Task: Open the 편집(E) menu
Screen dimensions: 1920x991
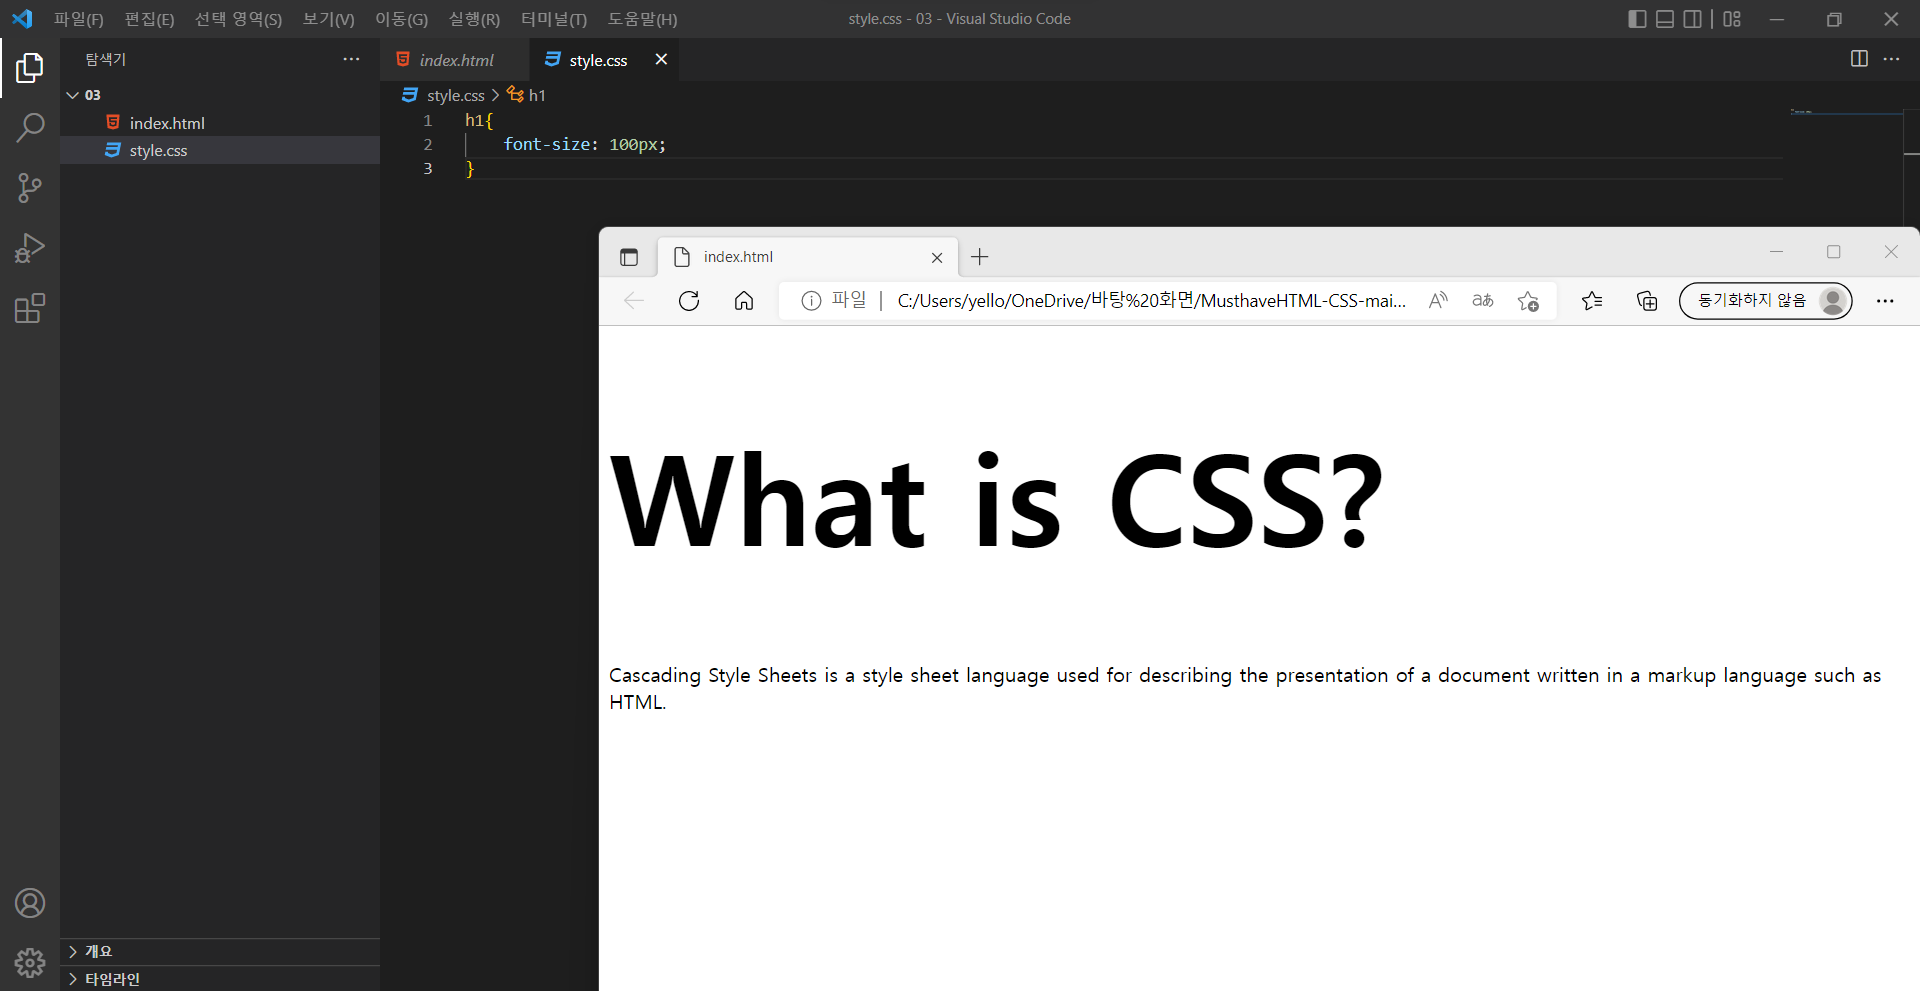Action: click(149, 19)
